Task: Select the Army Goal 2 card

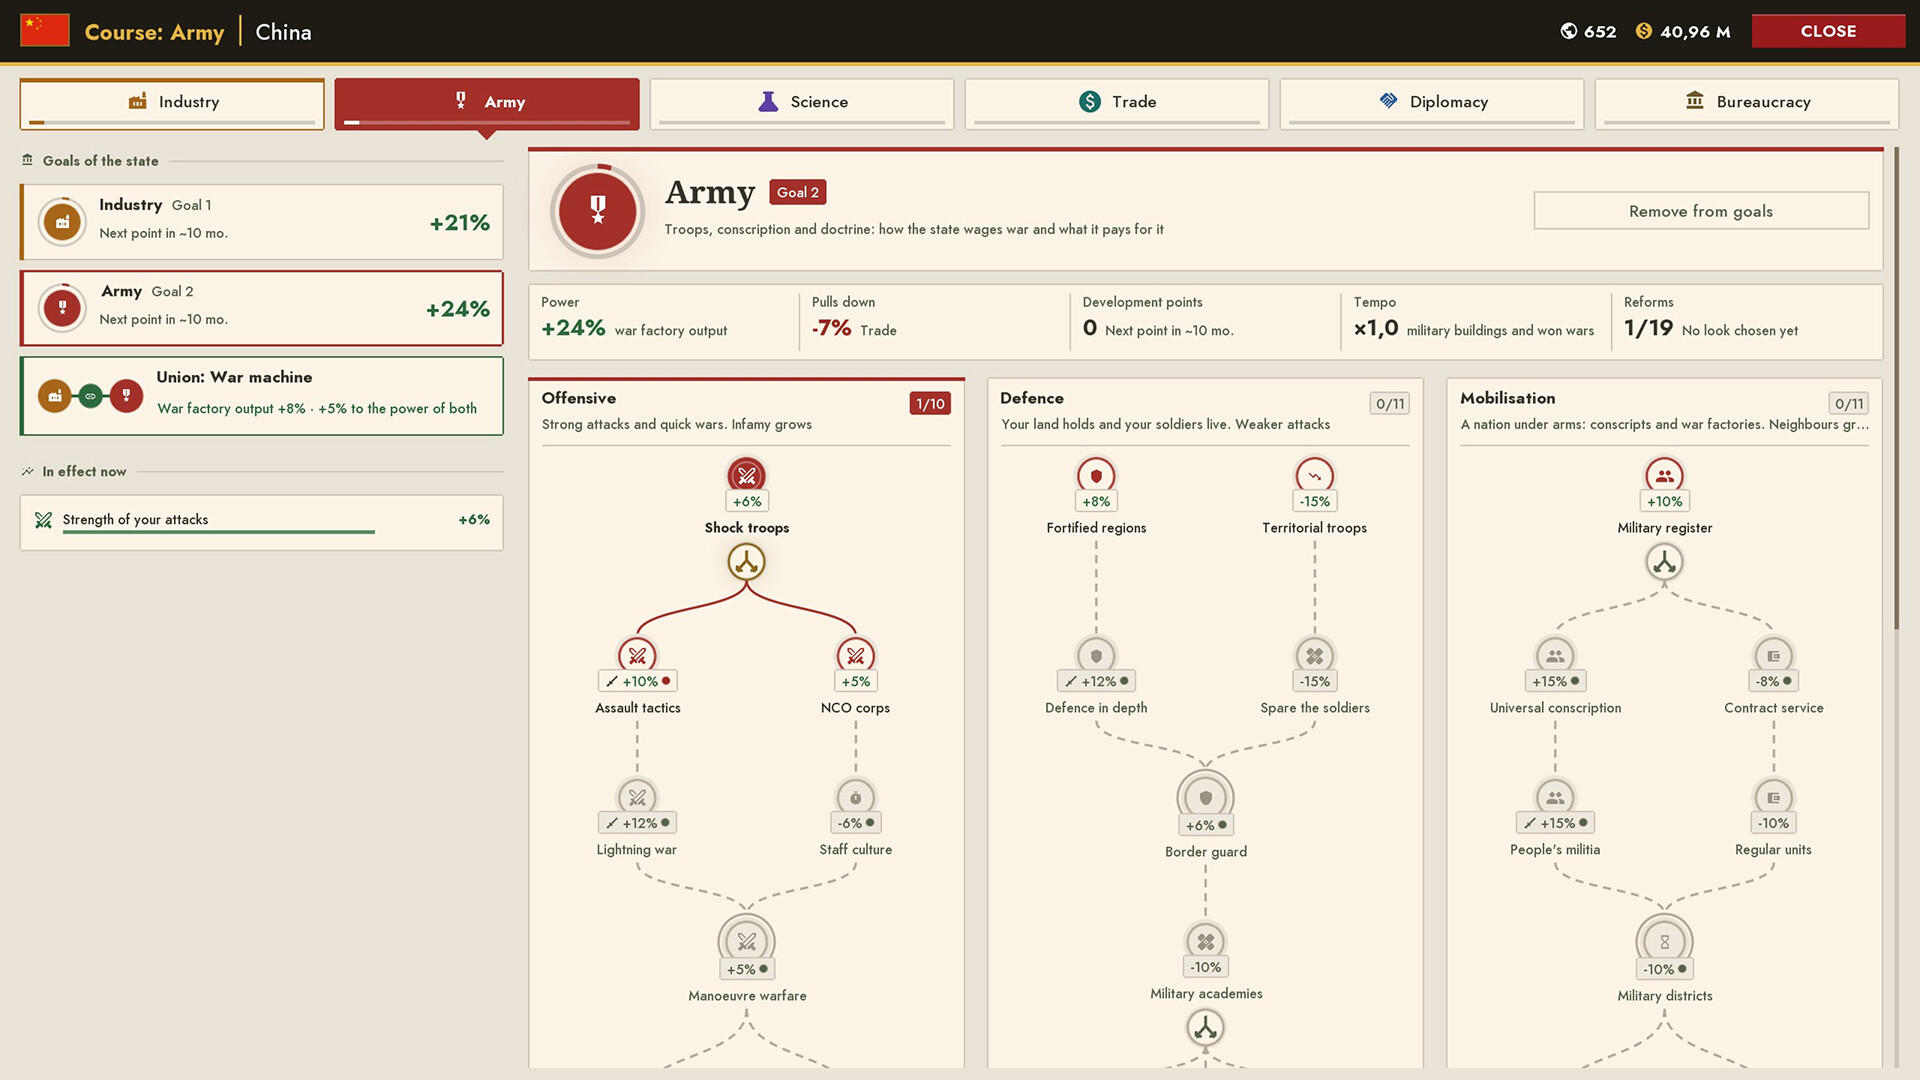Action: coord(262,308)
